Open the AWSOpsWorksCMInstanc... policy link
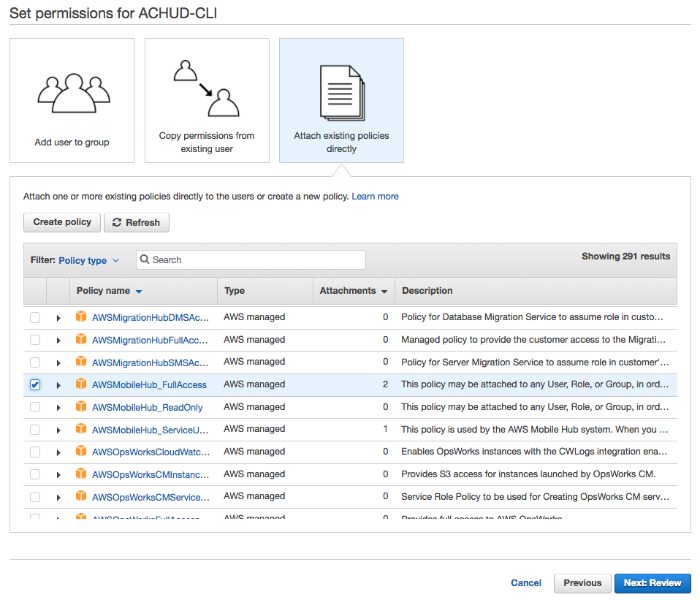Viewport: 700px width, 600px height. point(150,475)
